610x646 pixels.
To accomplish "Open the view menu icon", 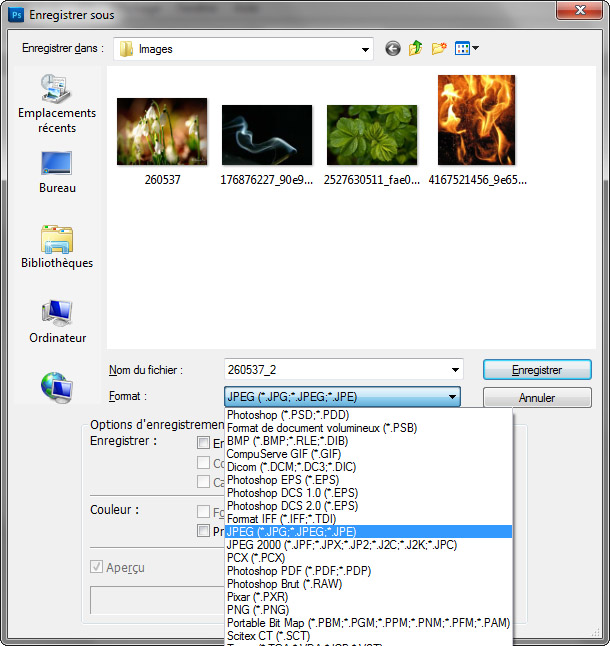I will [x=466, y=48].
